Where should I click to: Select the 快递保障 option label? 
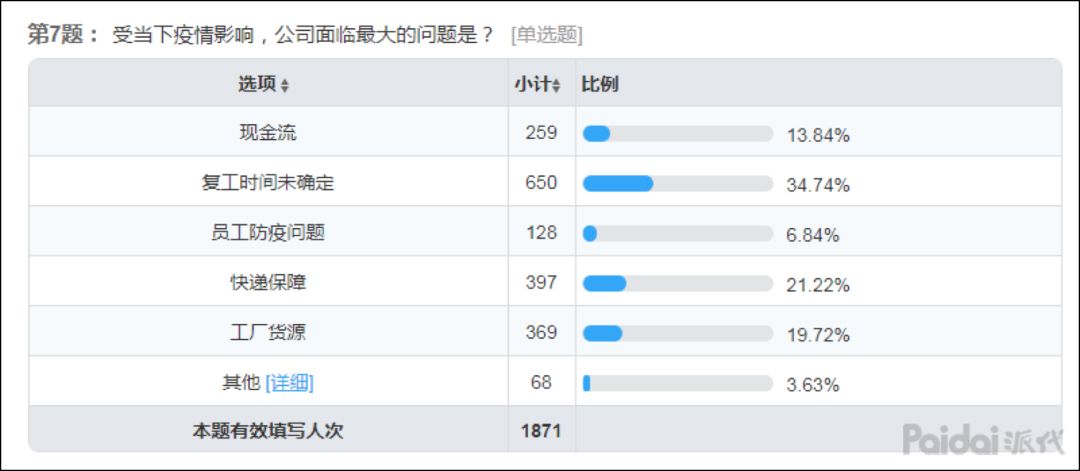point(268,283)
